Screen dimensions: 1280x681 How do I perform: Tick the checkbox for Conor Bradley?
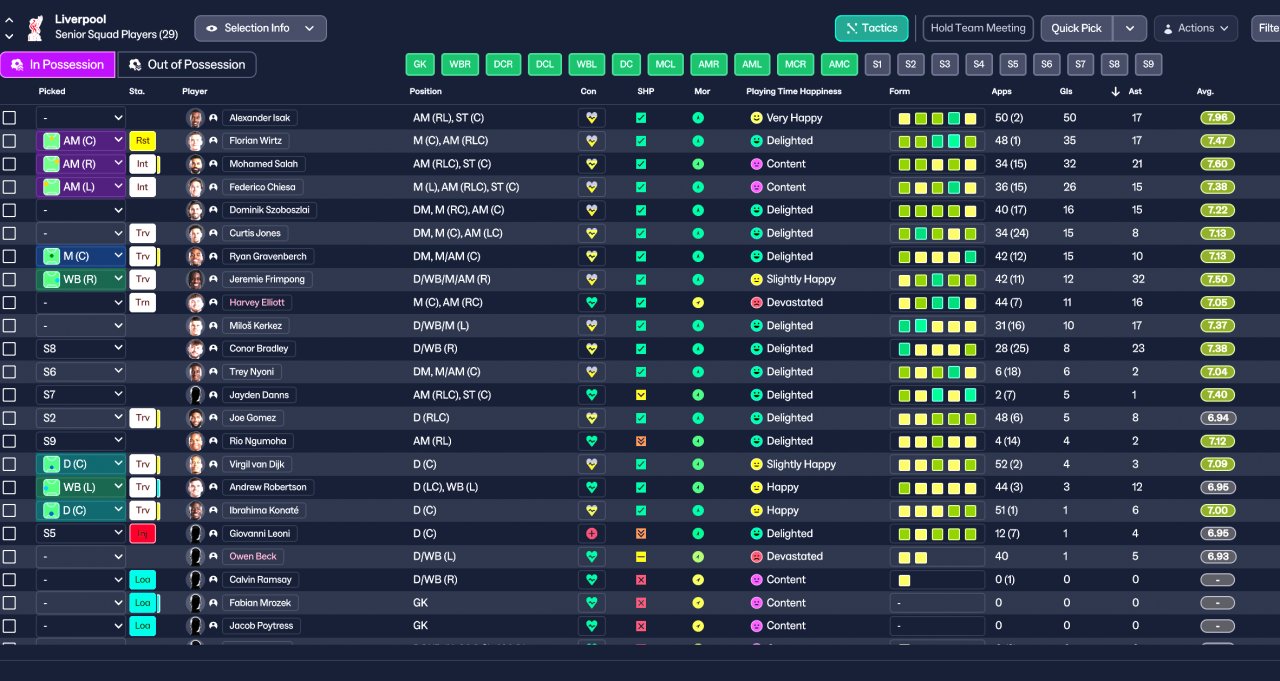tap(9, 349)
